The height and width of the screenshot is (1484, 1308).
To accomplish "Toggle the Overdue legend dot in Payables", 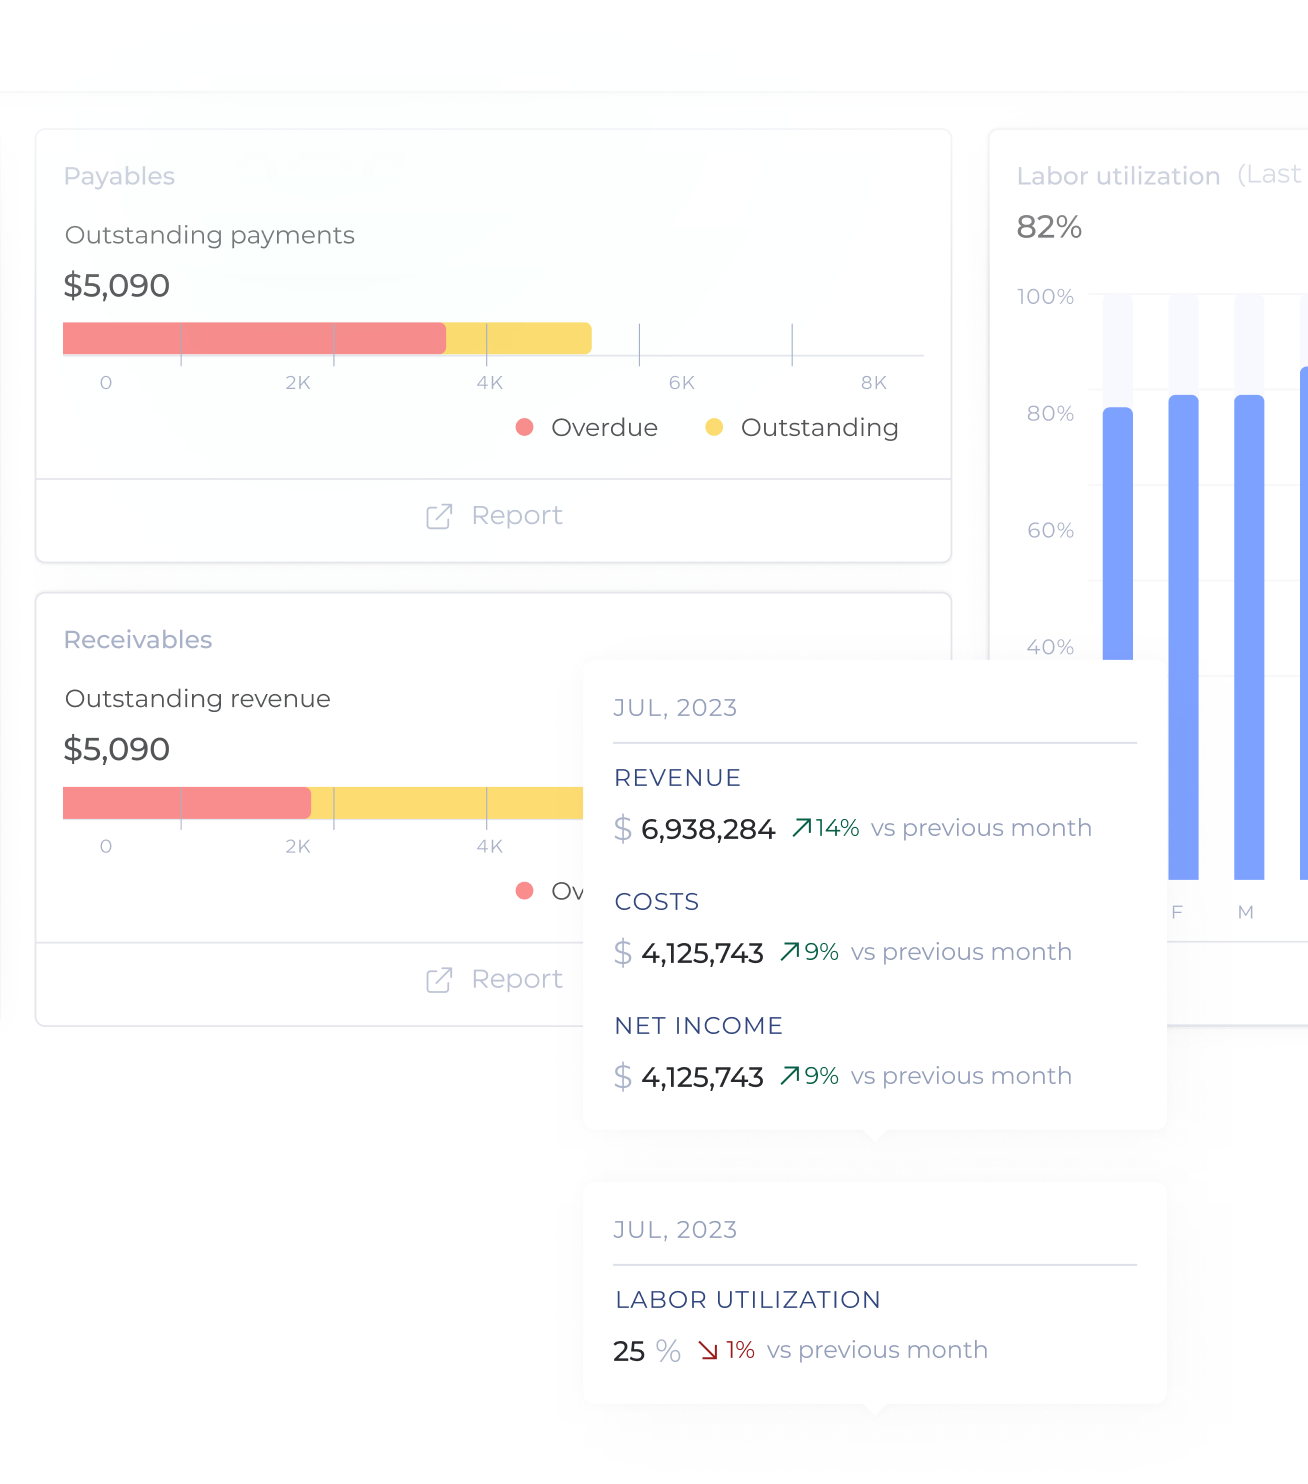I will (524, 428).
